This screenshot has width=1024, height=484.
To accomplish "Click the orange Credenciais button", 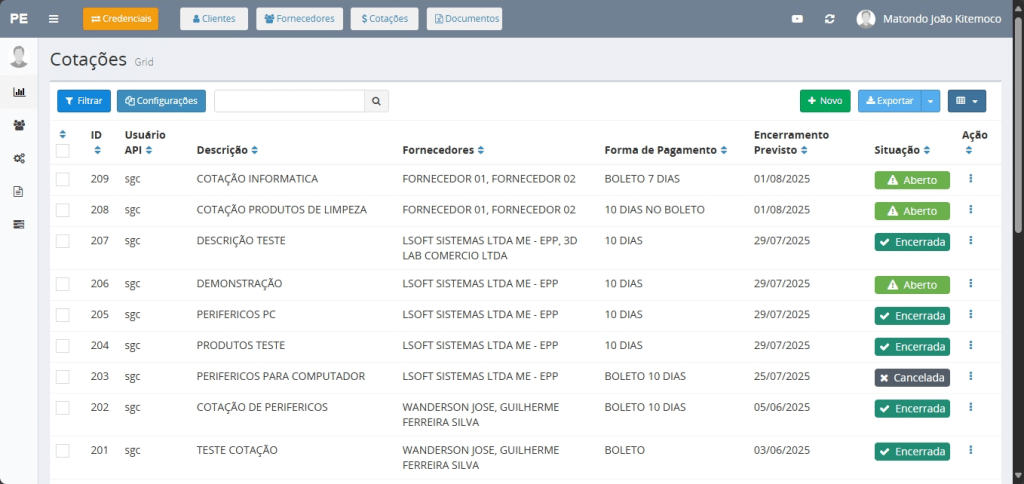I will [121, 19].
